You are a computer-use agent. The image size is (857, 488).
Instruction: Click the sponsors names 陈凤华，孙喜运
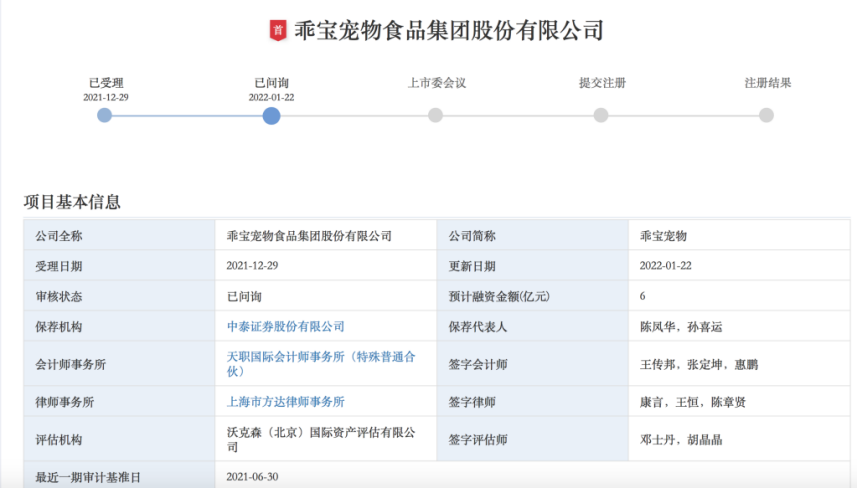681,327
